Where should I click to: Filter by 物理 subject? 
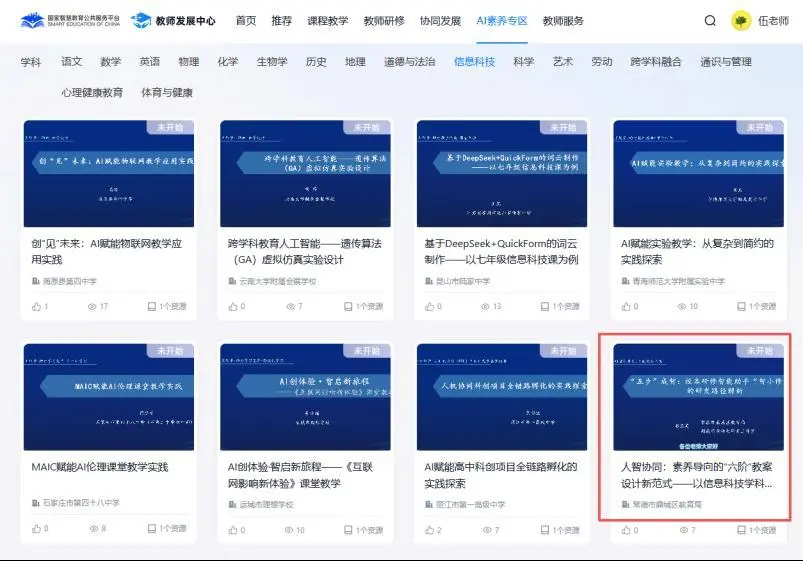click(x=188, y=62)
